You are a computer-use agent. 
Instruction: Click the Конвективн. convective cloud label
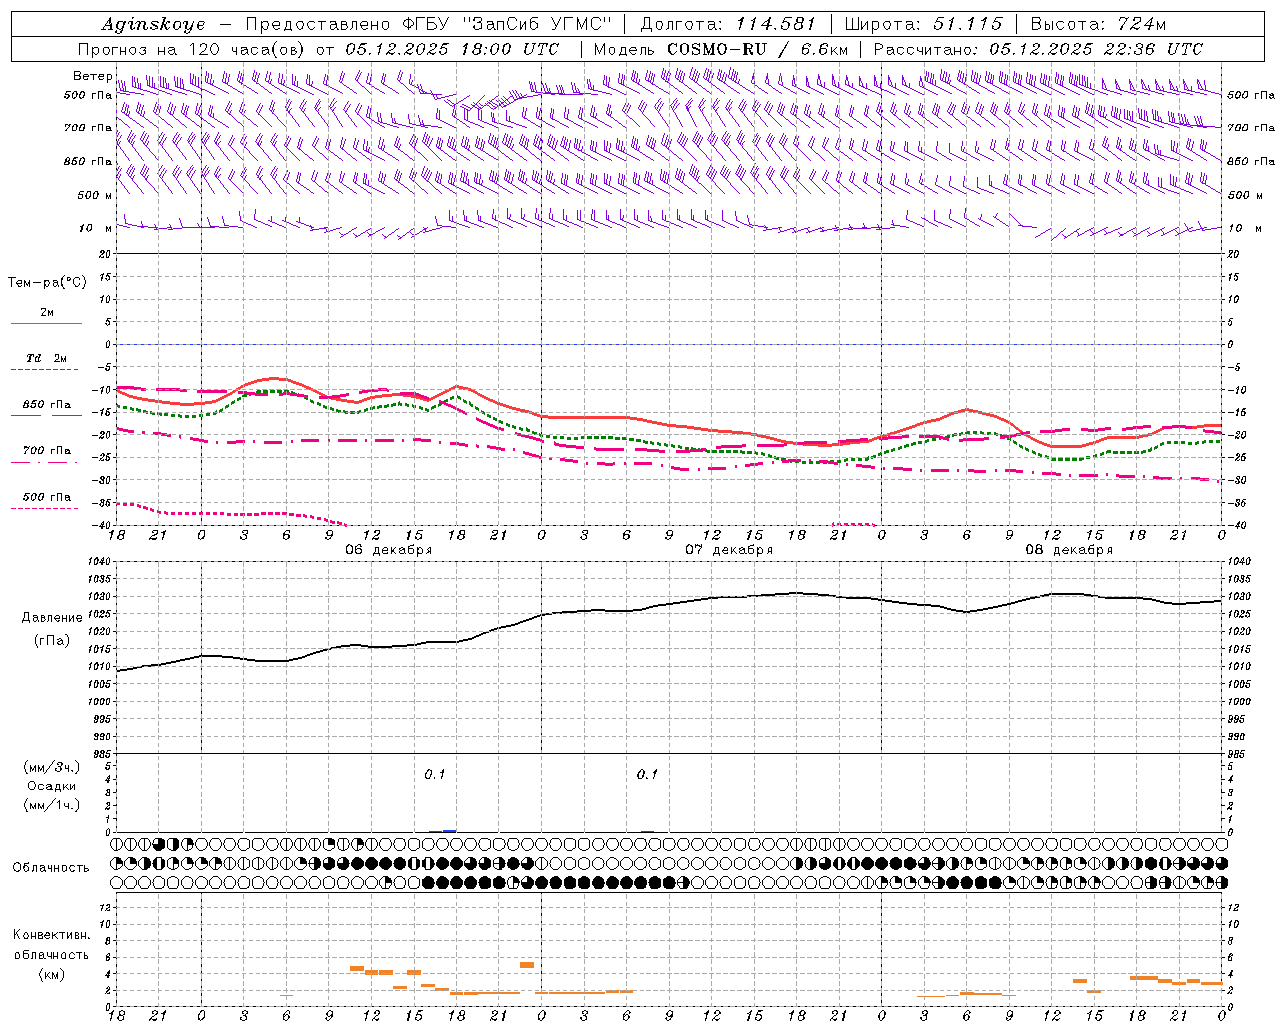click(x=51, y=935)
